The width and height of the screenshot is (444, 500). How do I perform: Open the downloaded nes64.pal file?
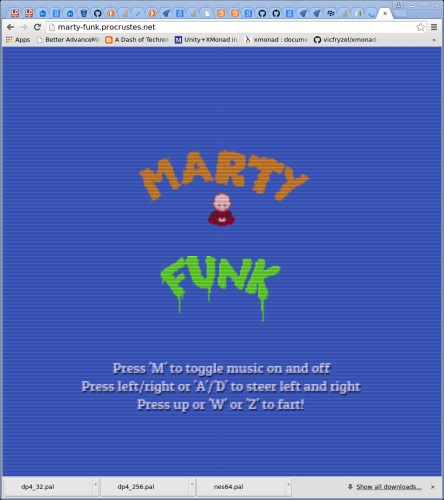239,487
